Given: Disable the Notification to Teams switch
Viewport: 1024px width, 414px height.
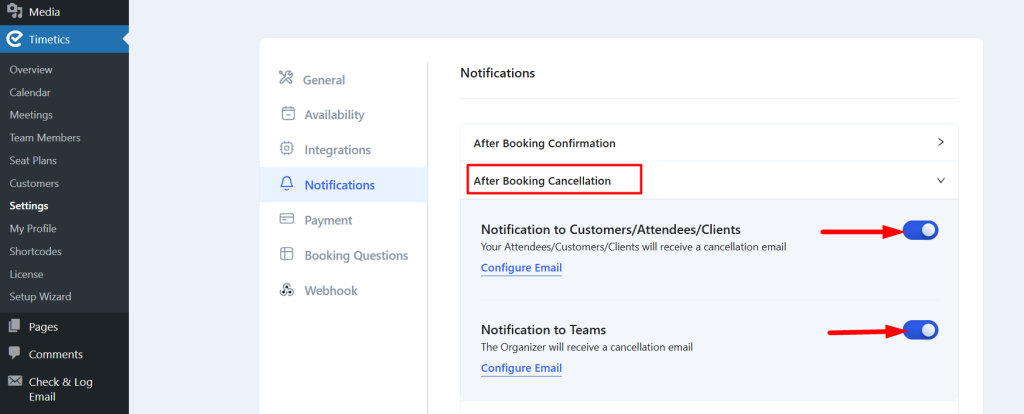Looking at the screenshot, I should [x=920, y=330].
